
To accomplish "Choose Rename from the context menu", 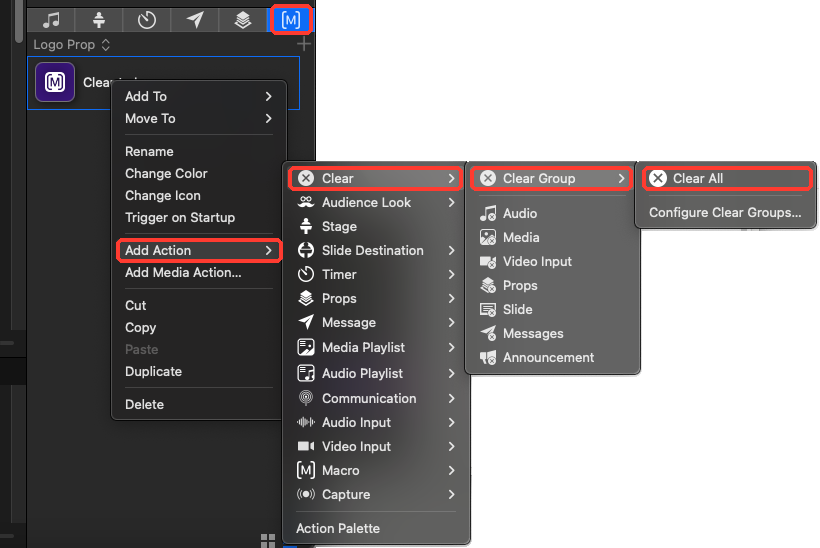I will click(x=199, y=151).
